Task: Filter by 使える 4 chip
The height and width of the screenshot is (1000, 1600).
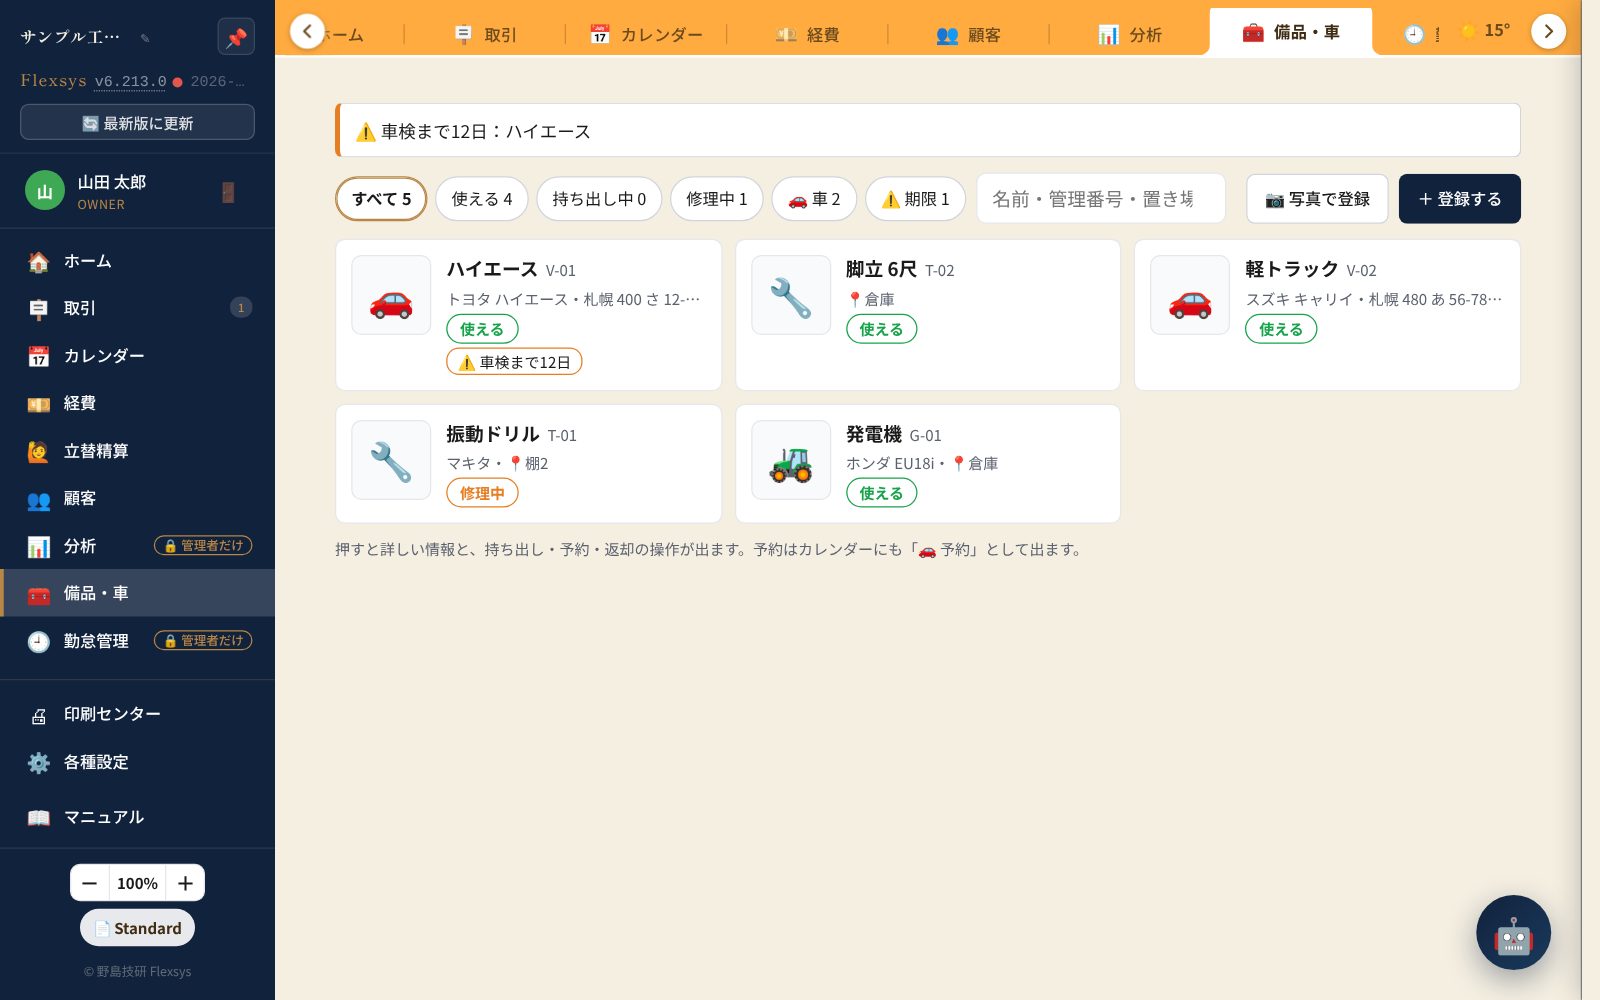Action: [x=482, y=199]
